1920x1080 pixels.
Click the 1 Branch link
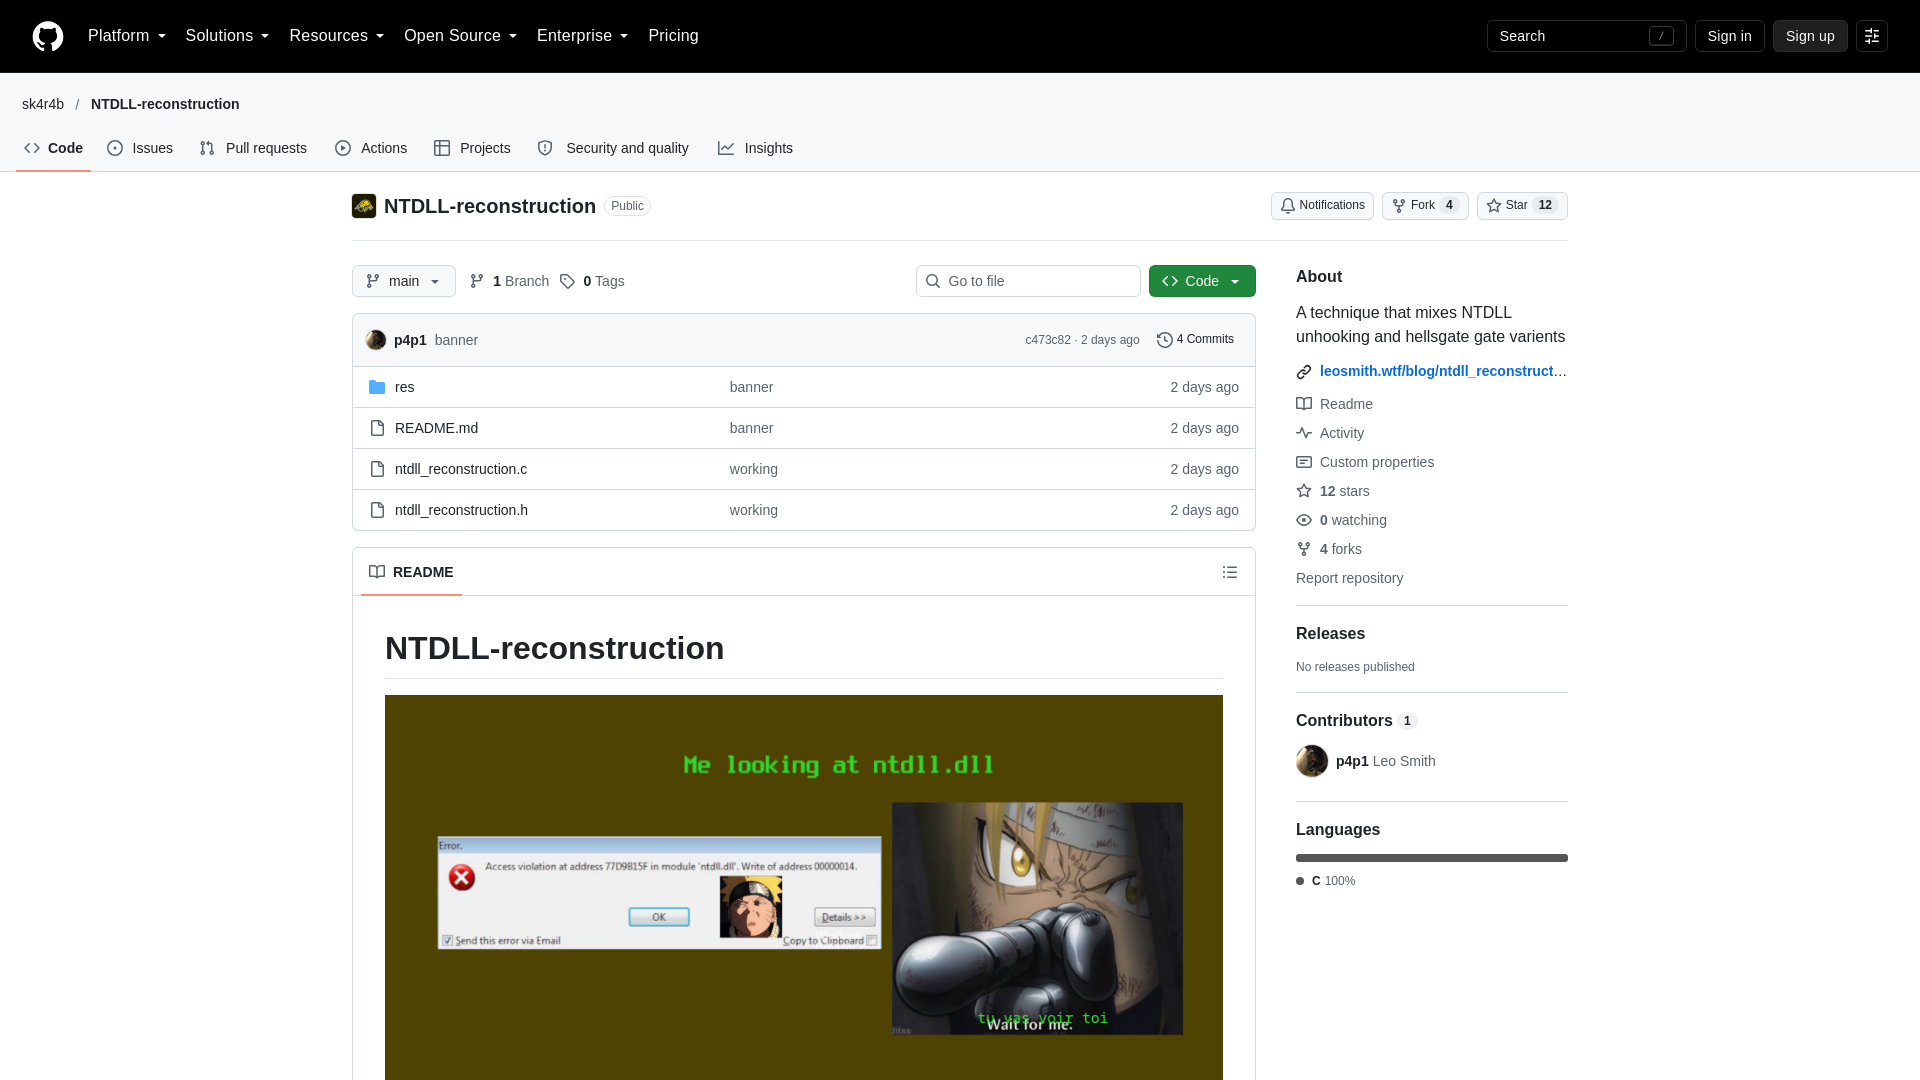pos(510,281)
